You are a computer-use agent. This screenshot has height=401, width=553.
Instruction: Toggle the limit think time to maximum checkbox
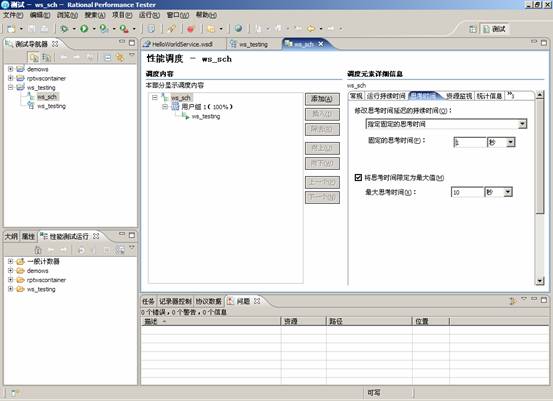click(358, 177)
